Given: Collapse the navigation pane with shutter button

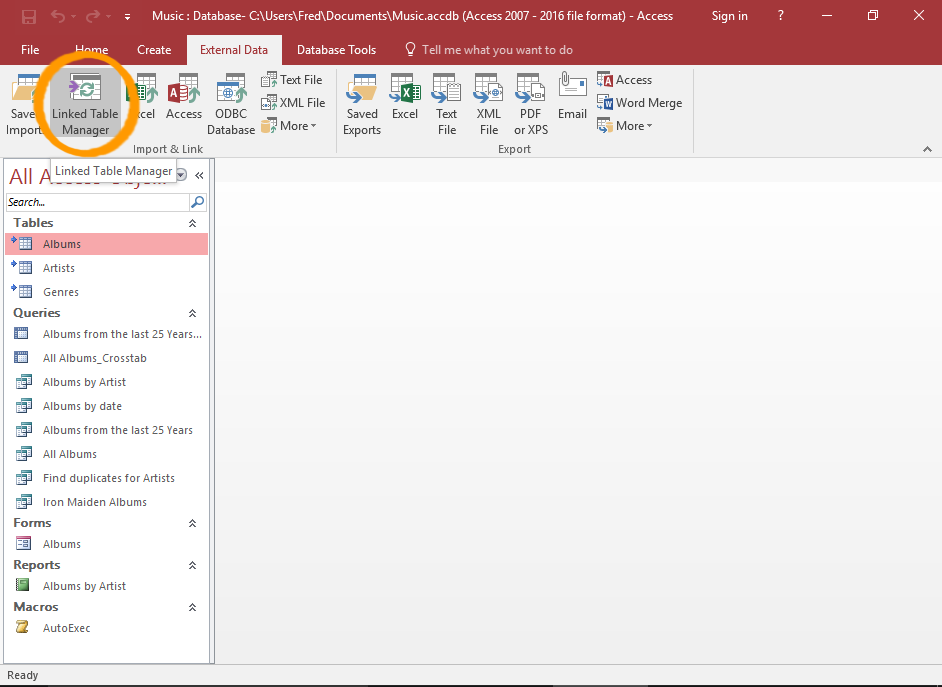Looking at the screenshot, I should coord(199,175).
